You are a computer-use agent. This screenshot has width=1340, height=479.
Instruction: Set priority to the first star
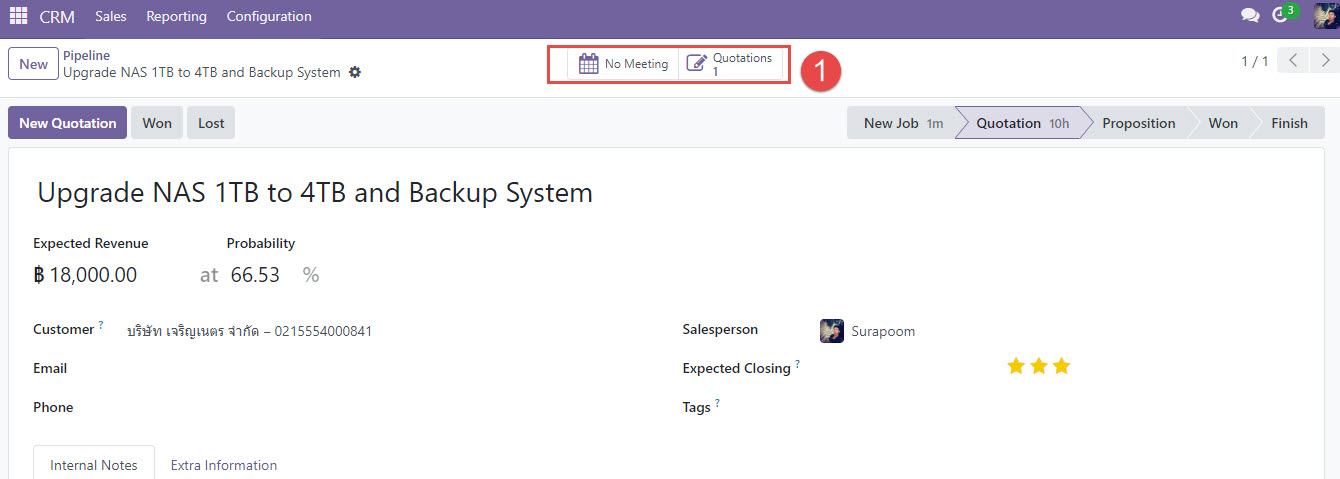1016,367
